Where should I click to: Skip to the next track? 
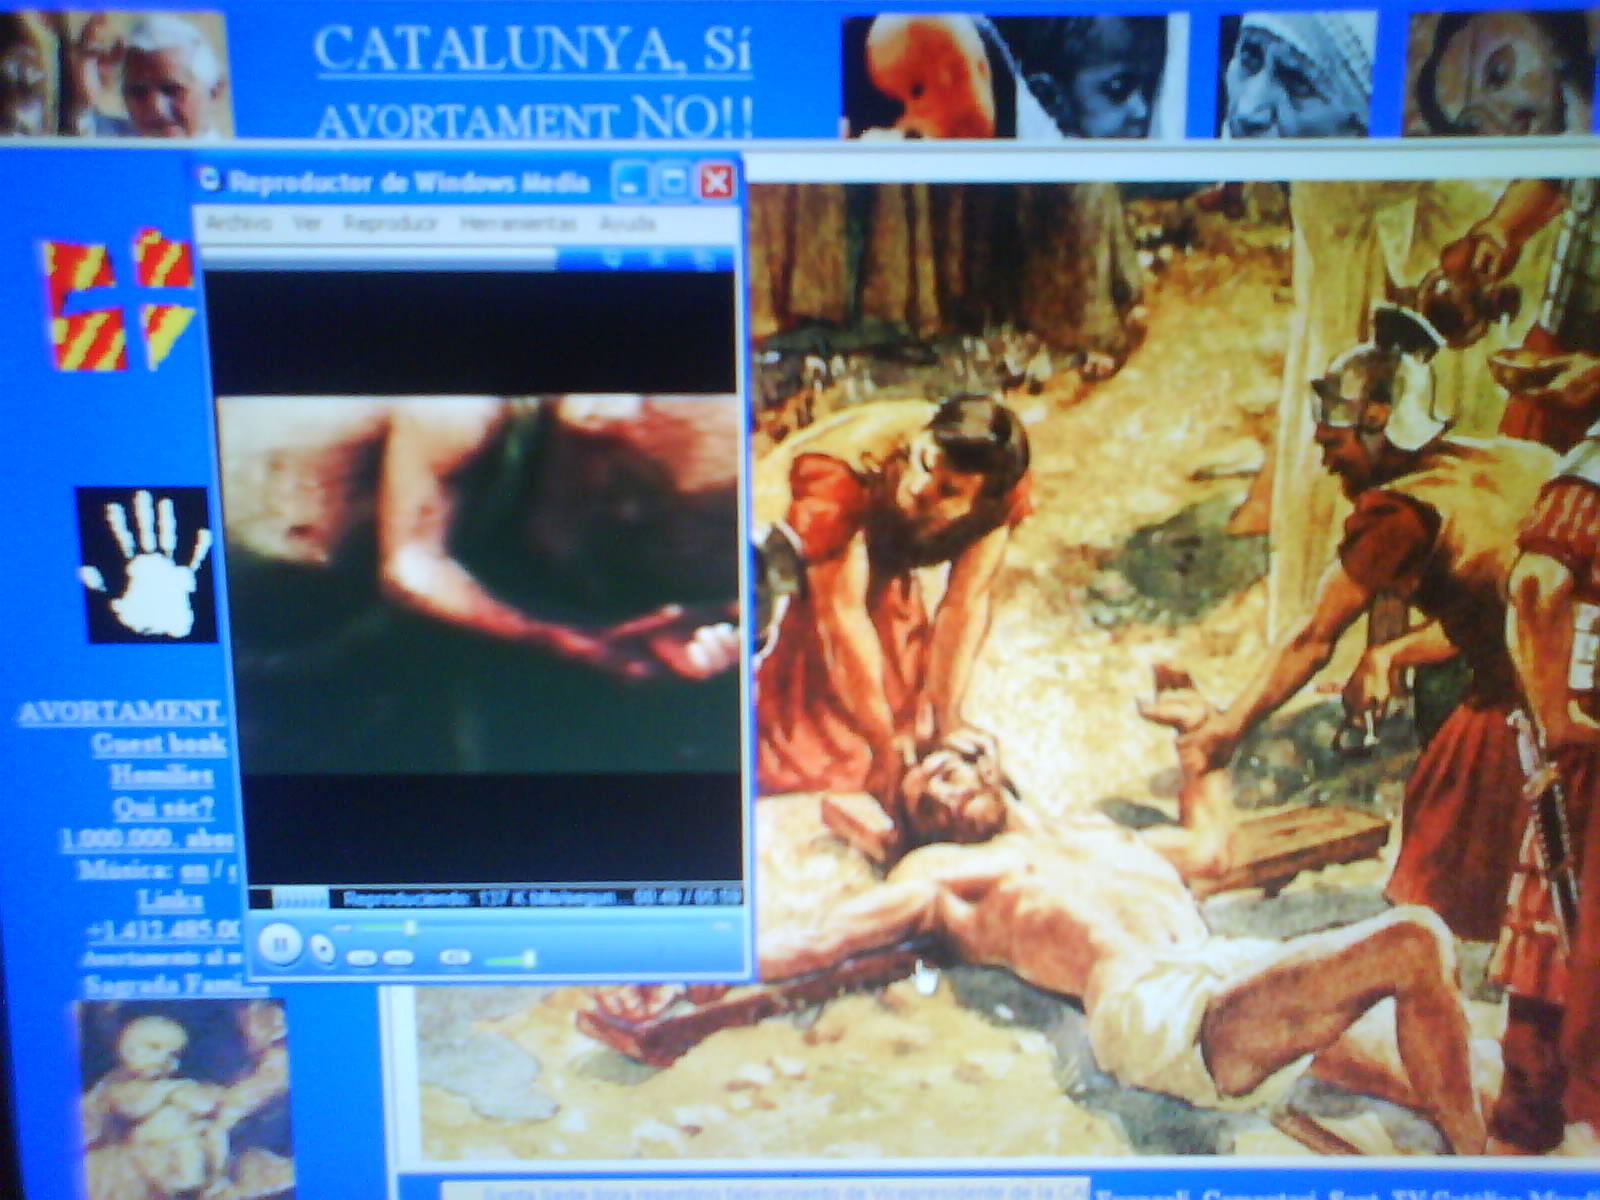[x=398, y=958]
